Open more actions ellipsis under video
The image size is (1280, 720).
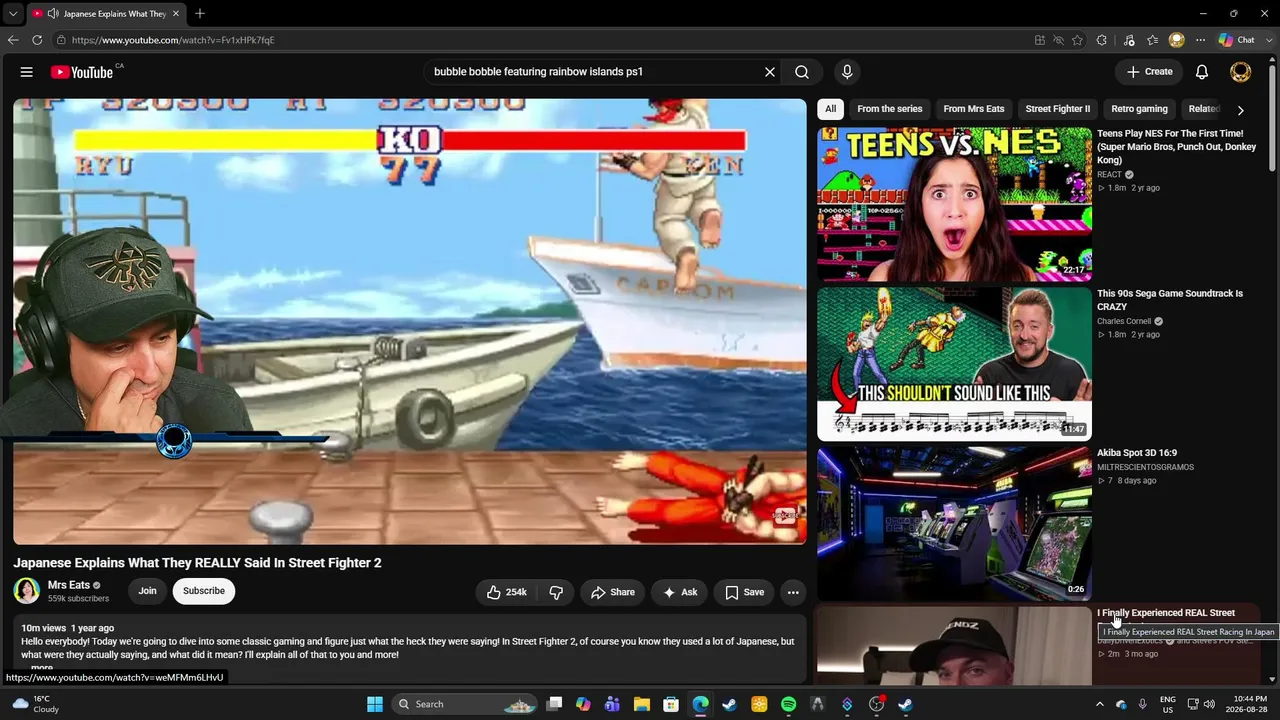click(x=793, y=592)
